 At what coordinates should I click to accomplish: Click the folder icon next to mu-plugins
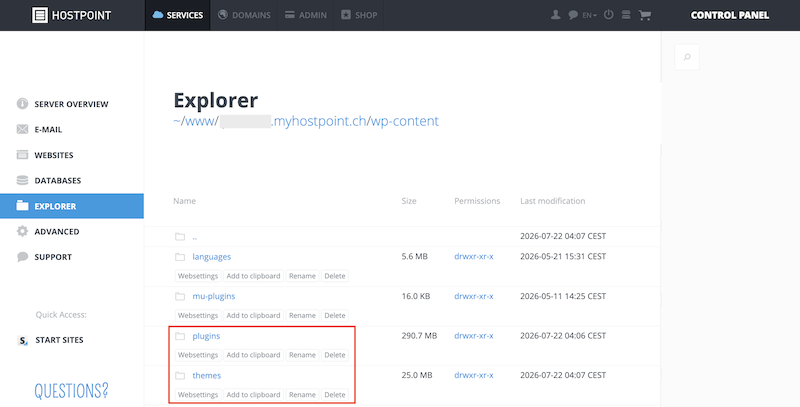click(x=180, y=296)
